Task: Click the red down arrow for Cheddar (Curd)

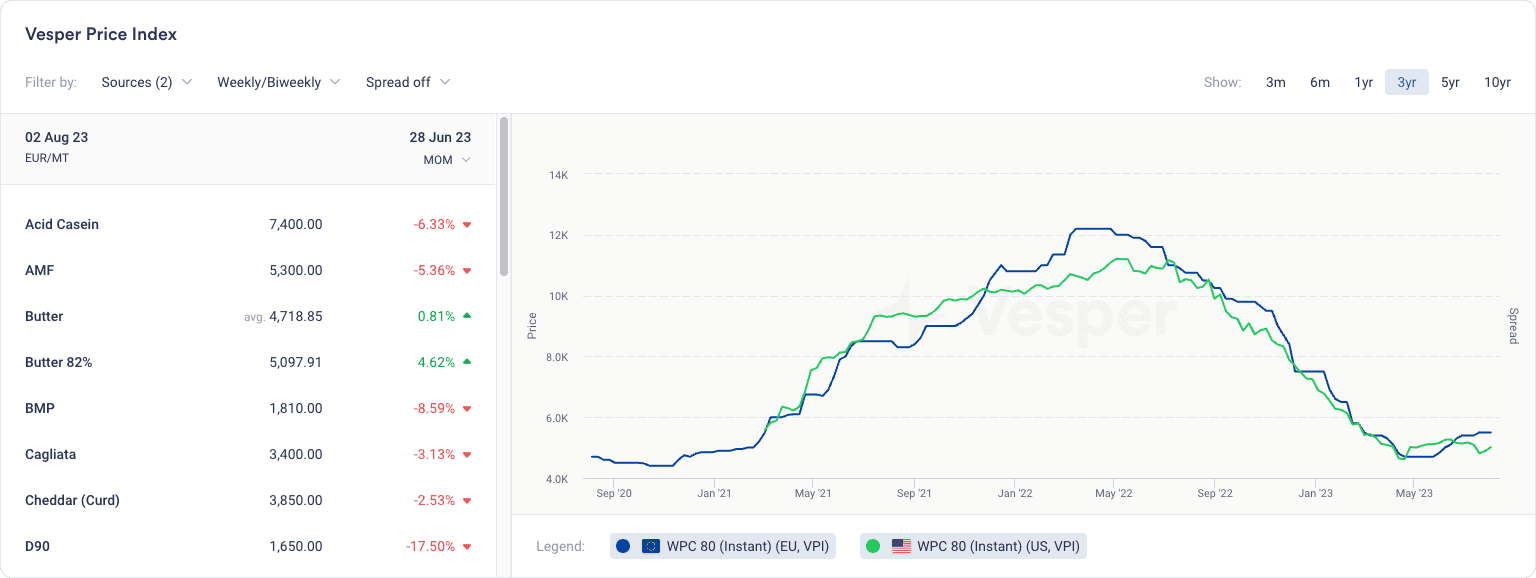Action: (467, 501)
